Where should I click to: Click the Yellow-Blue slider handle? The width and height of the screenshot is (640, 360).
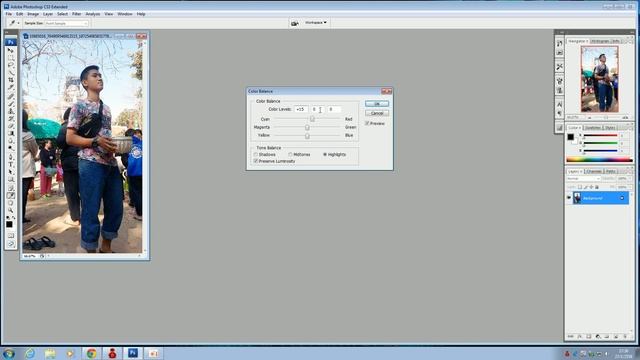tap(307, 136)
